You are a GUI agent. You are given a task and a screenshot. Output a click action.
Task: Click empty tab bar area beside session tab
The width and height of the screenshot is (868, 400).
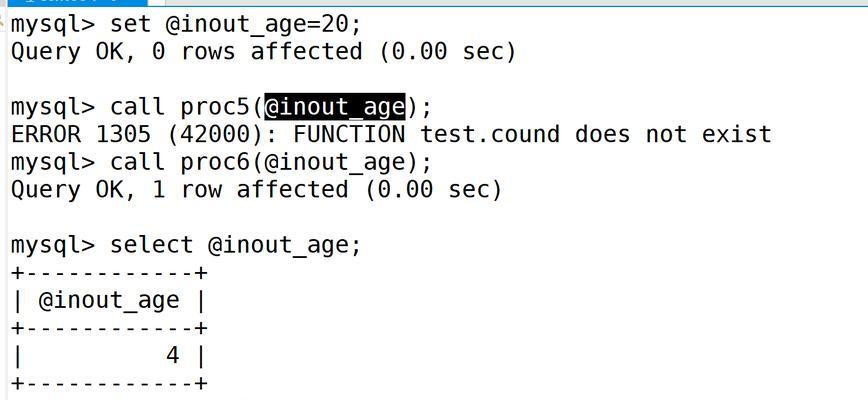click(x=498, y=2)
